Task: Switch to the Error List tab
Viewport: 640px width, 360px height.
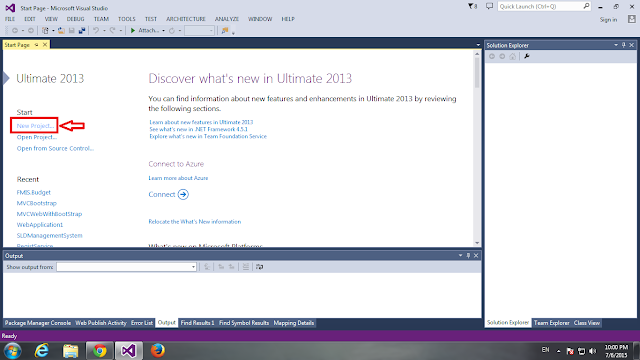Action: 142,323
